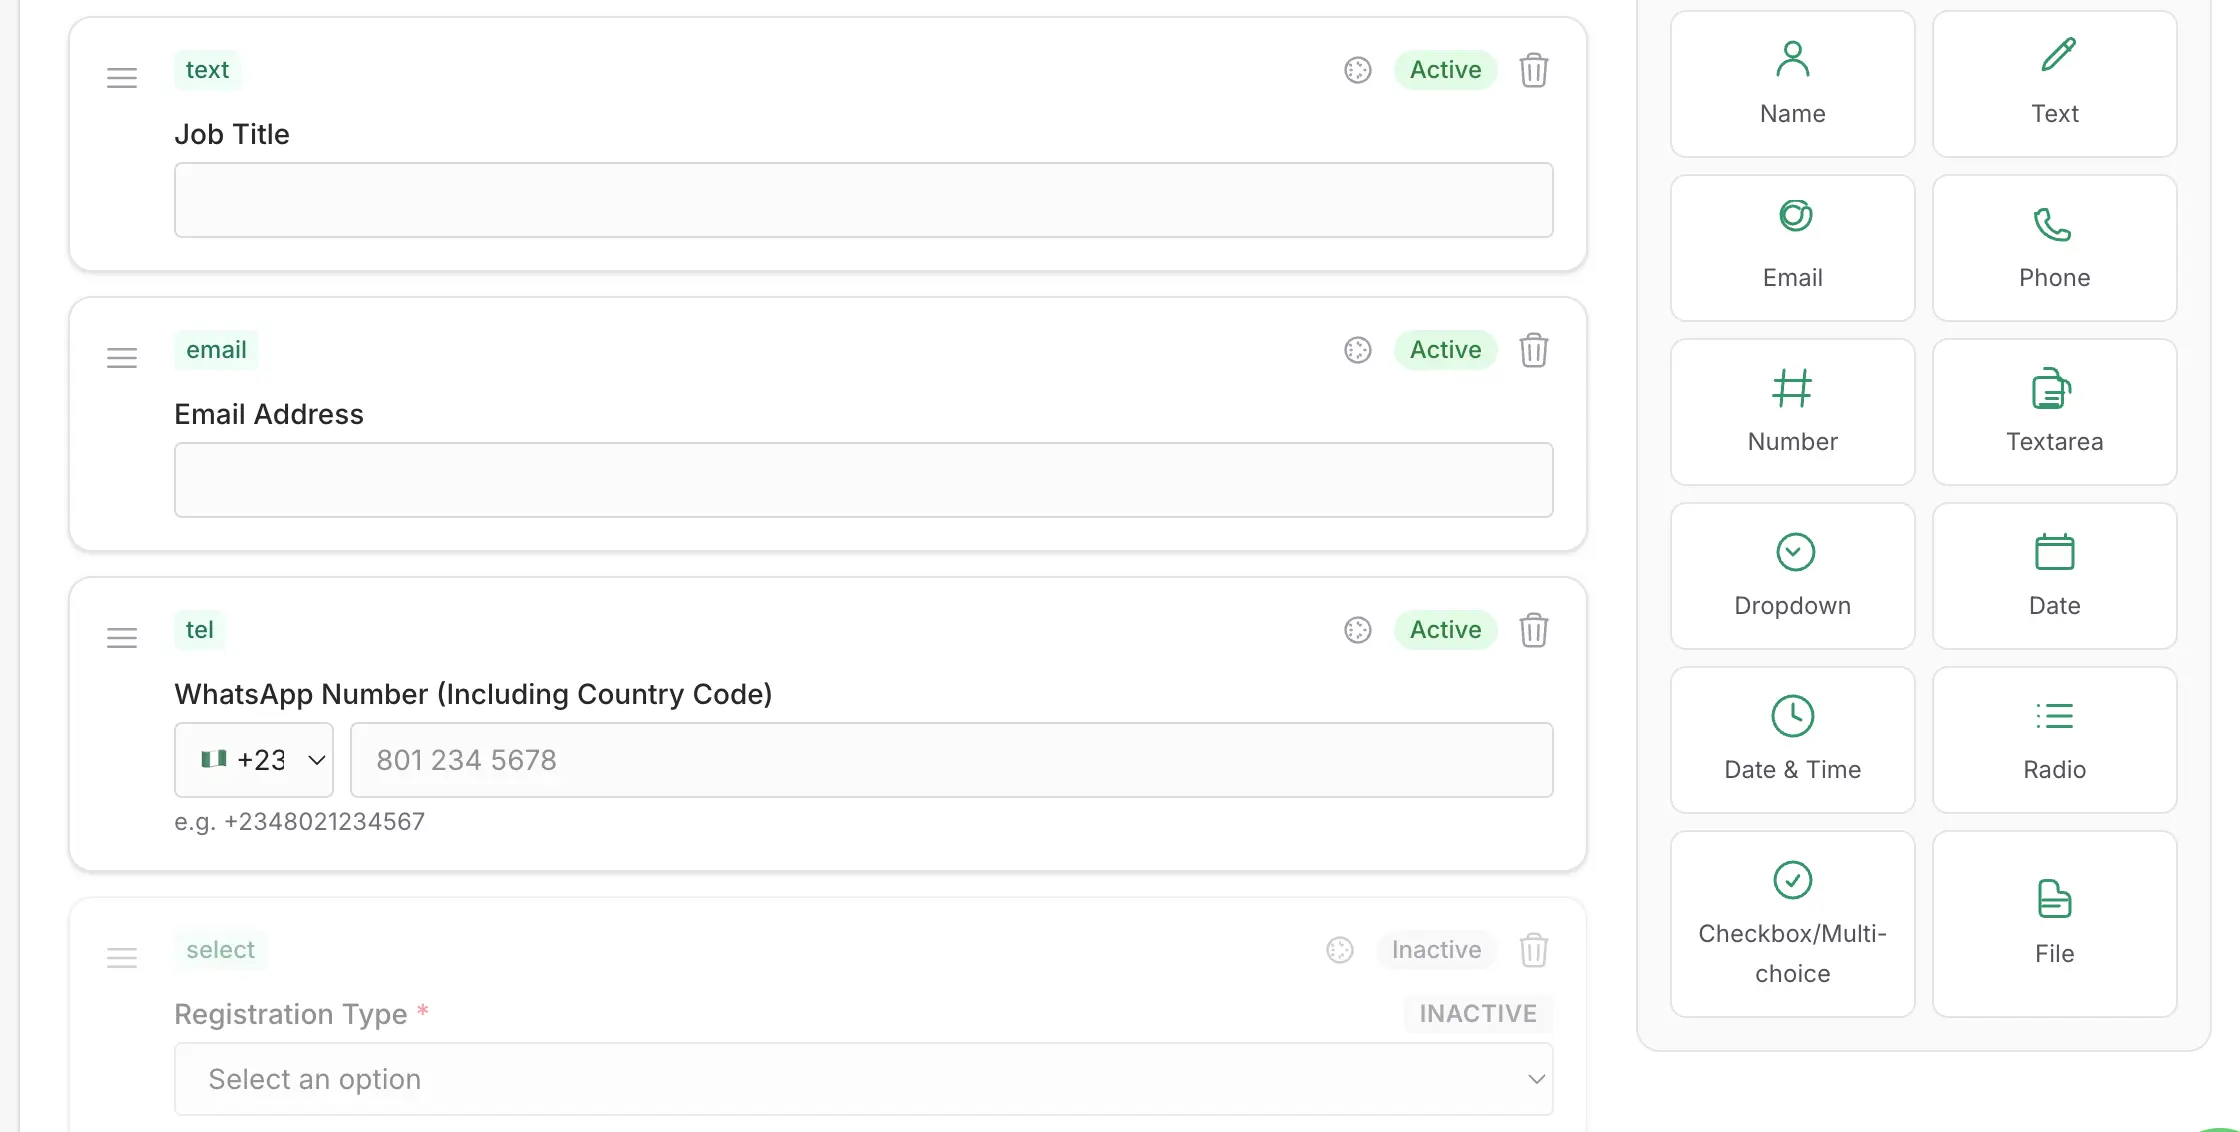Click the INACTIVE badge beside Registration Type

coord(1478,1014)
